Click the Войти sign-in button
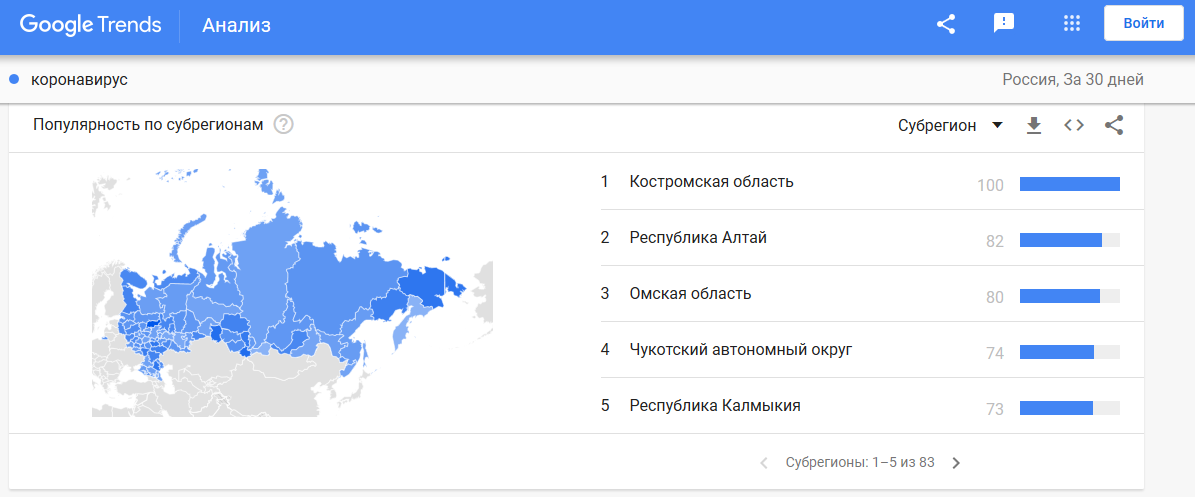Viewport: 1195px width, 497px height. click(1143, 24)
